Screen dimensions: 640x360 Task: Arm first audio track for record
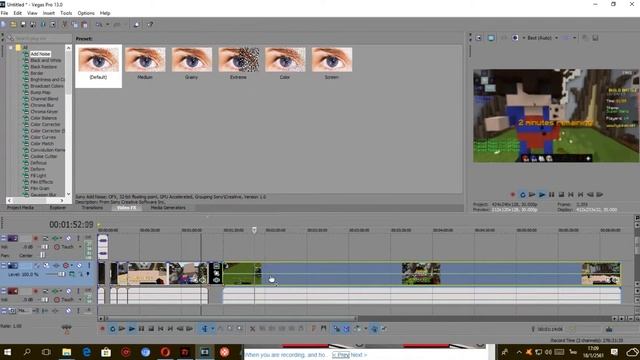(36, 238)
